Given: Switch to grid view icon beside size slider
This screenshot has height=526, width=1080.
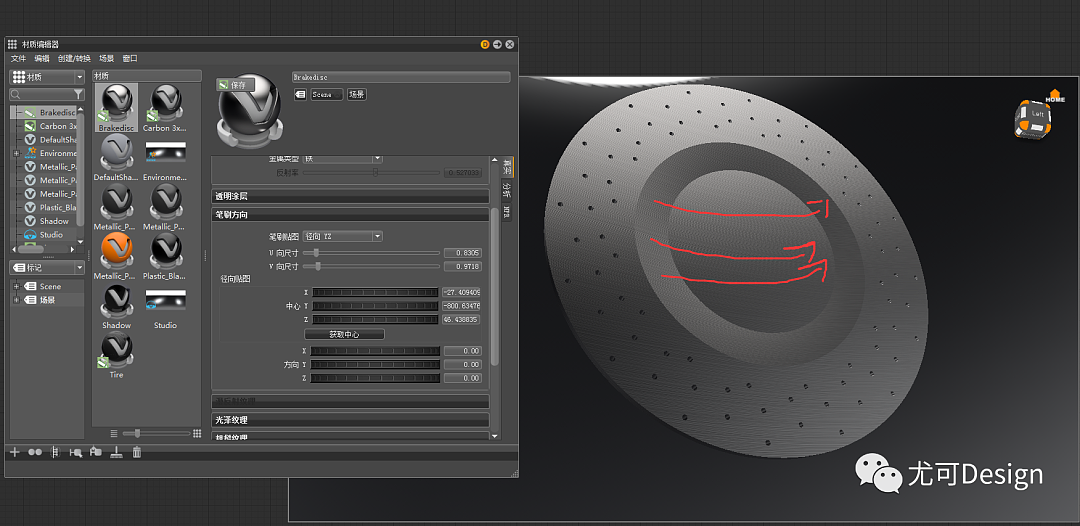Looking at the screenshot, I should click(196, 433).
